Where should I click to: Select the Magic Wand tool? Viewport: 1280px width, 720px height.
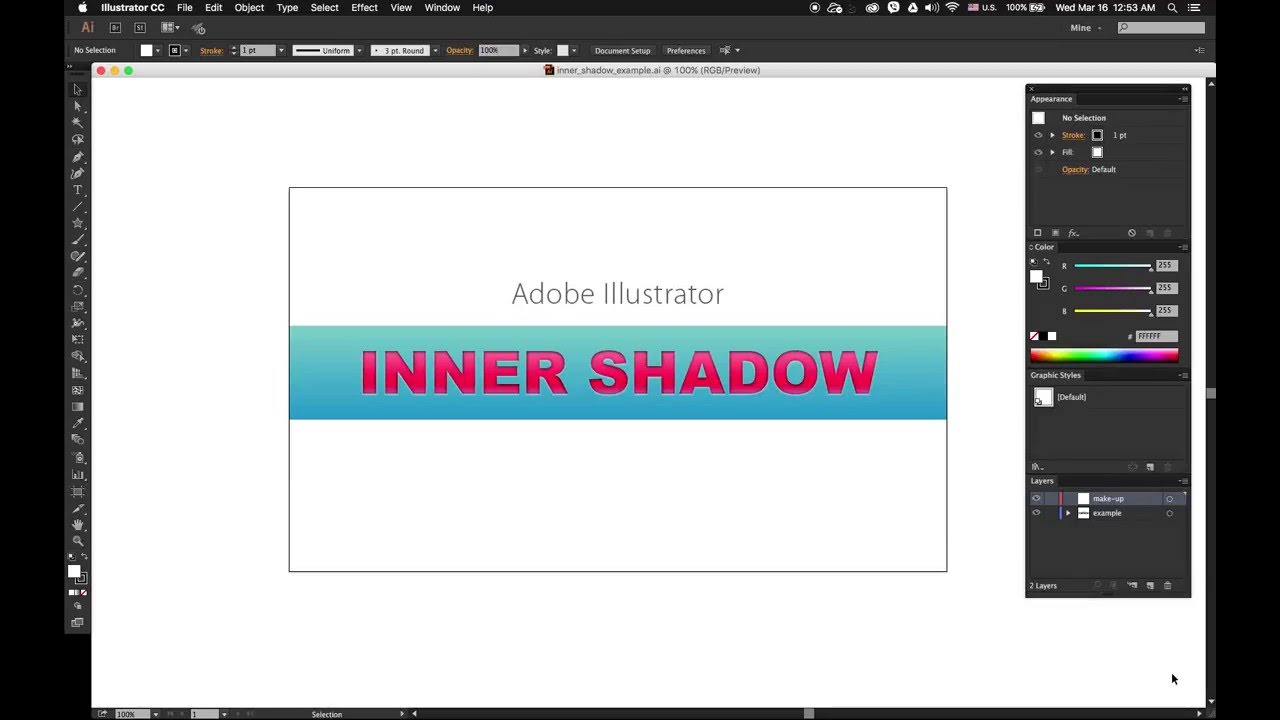pos(78,123)
